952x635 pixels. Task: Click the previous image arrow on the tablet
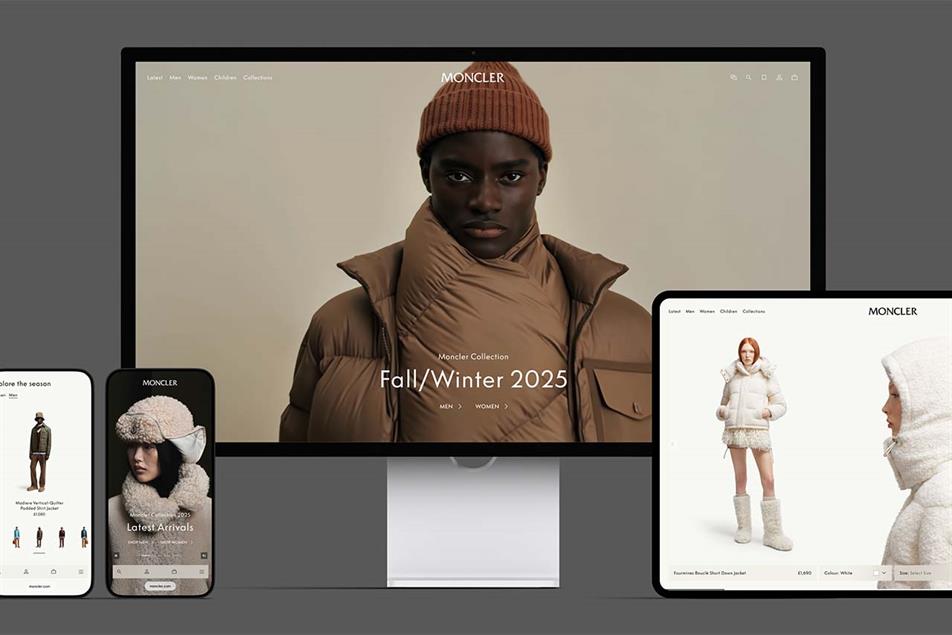[x=672, y=444]
